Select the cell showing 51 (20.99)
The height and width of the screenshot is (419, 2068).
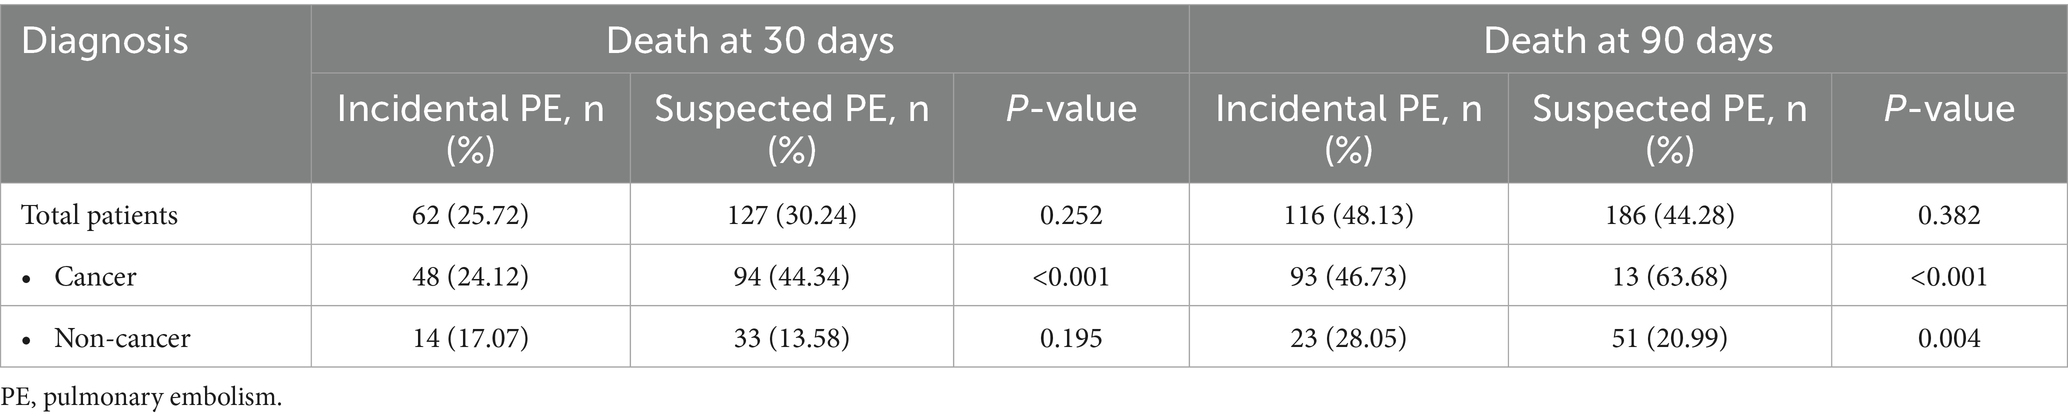(1669, 339)
